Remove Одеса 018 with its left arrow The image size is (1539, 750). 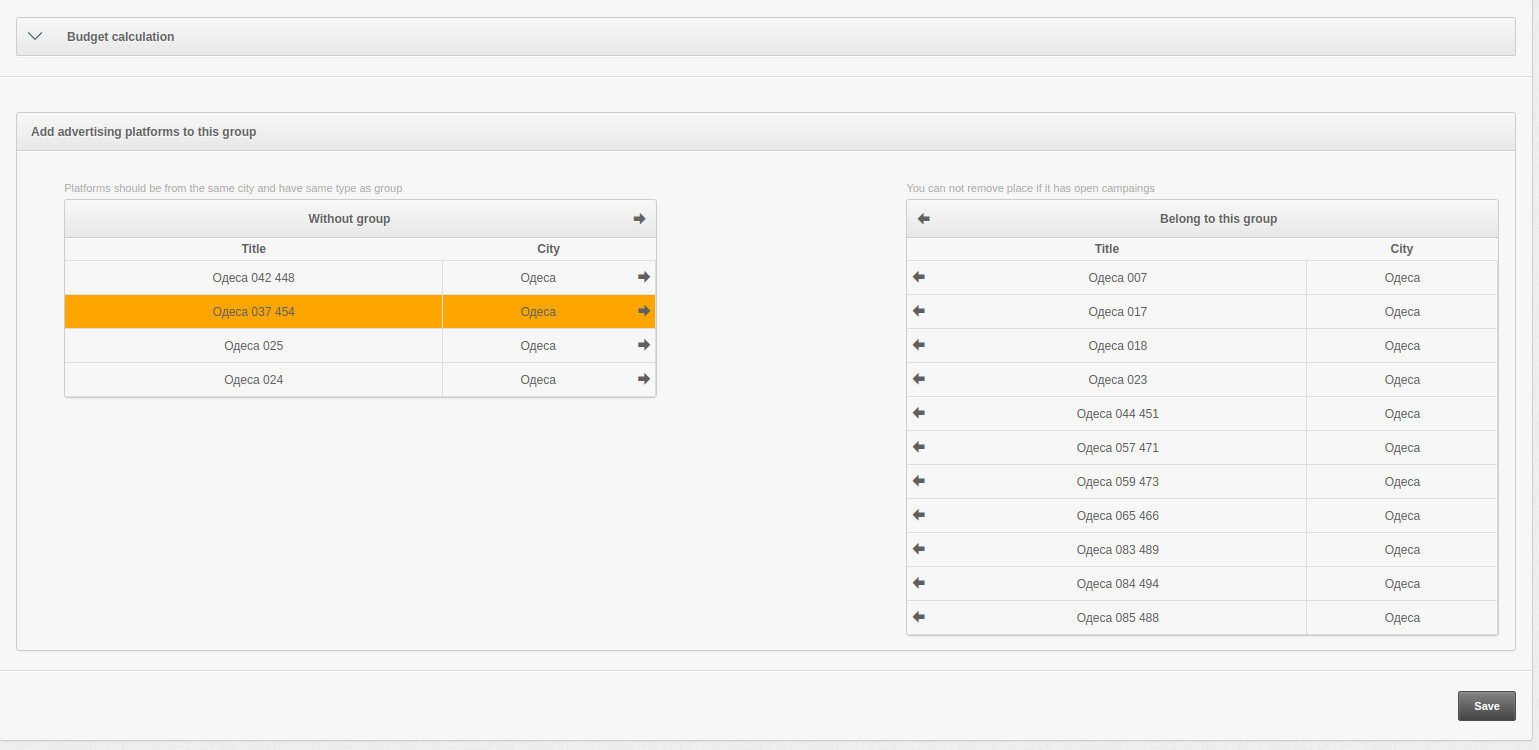pyautogui.click(x=919, y=345)
